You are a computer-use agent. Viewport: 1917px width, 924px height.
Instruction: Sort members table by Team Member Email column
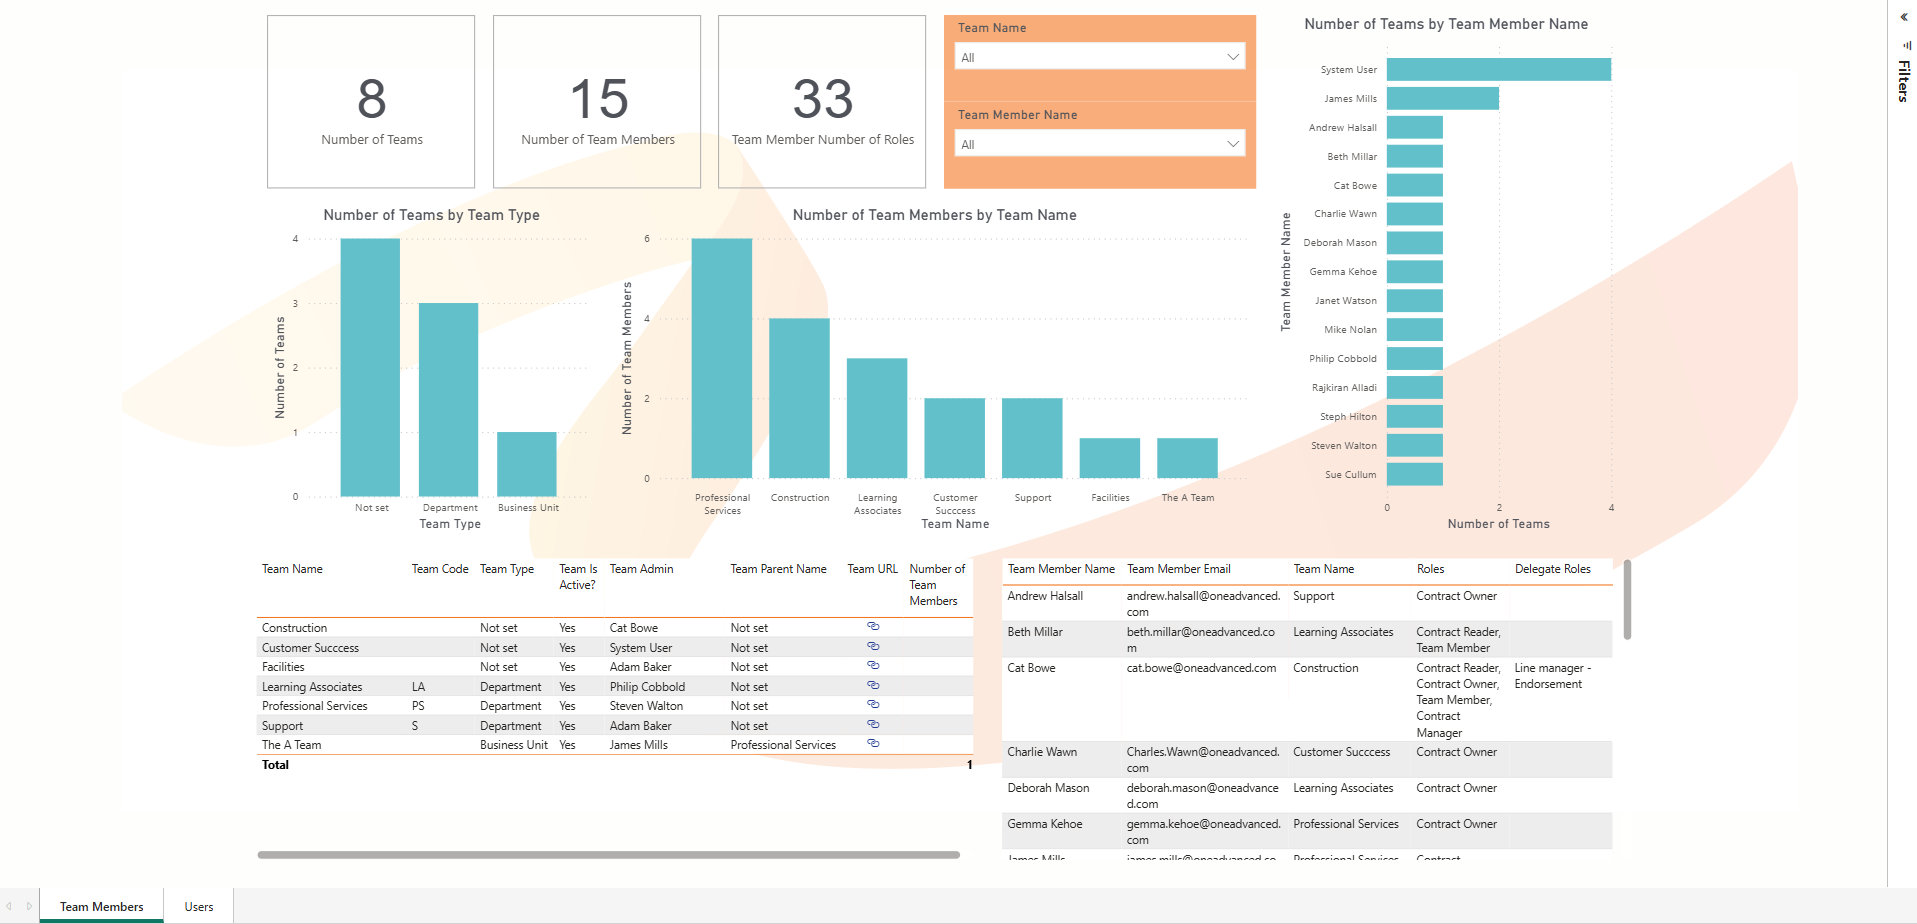click(1179, 569)
